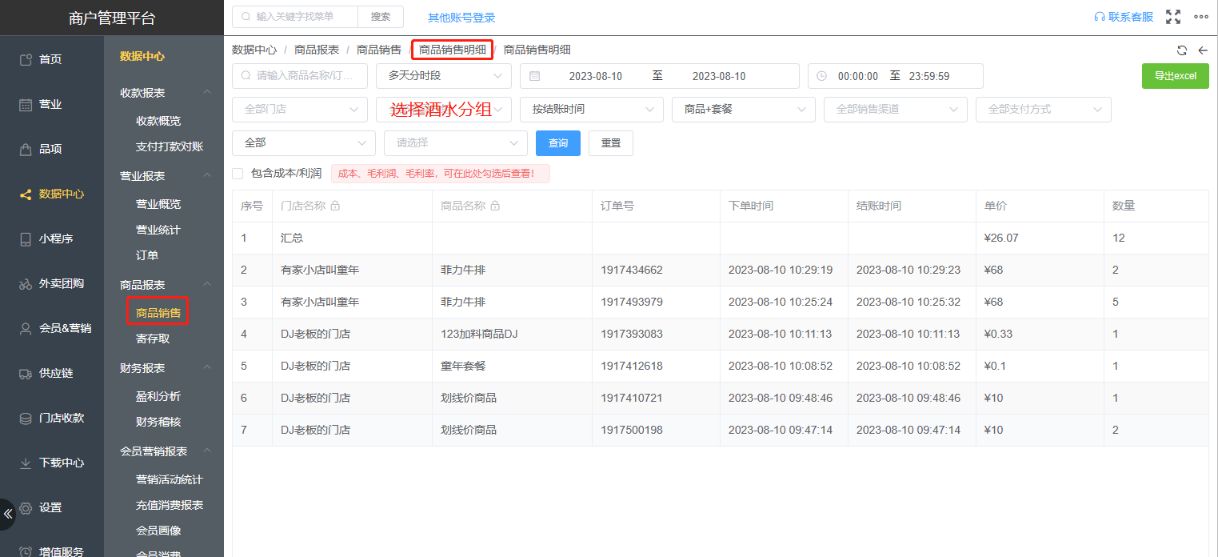
Task: Click order number 1917434662
Action: click(631, 270)
